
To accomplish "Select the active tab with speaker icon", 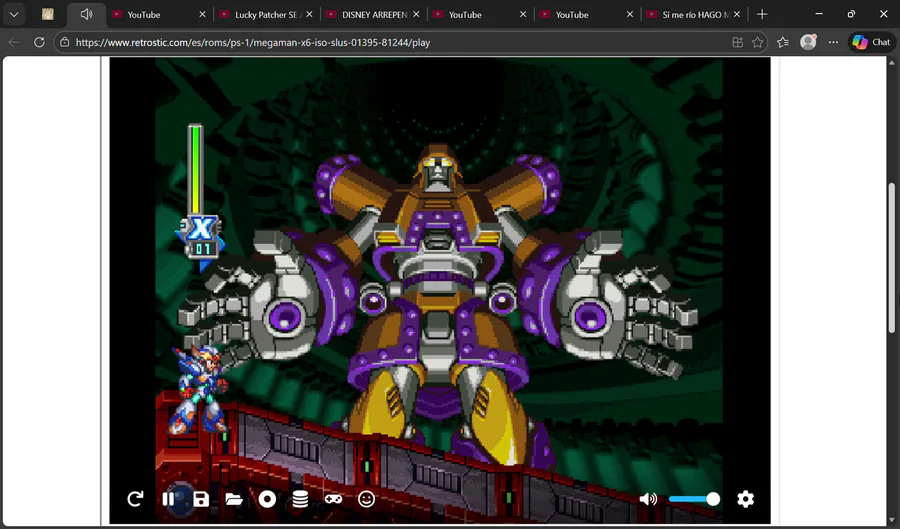I will tap(86, 14).
